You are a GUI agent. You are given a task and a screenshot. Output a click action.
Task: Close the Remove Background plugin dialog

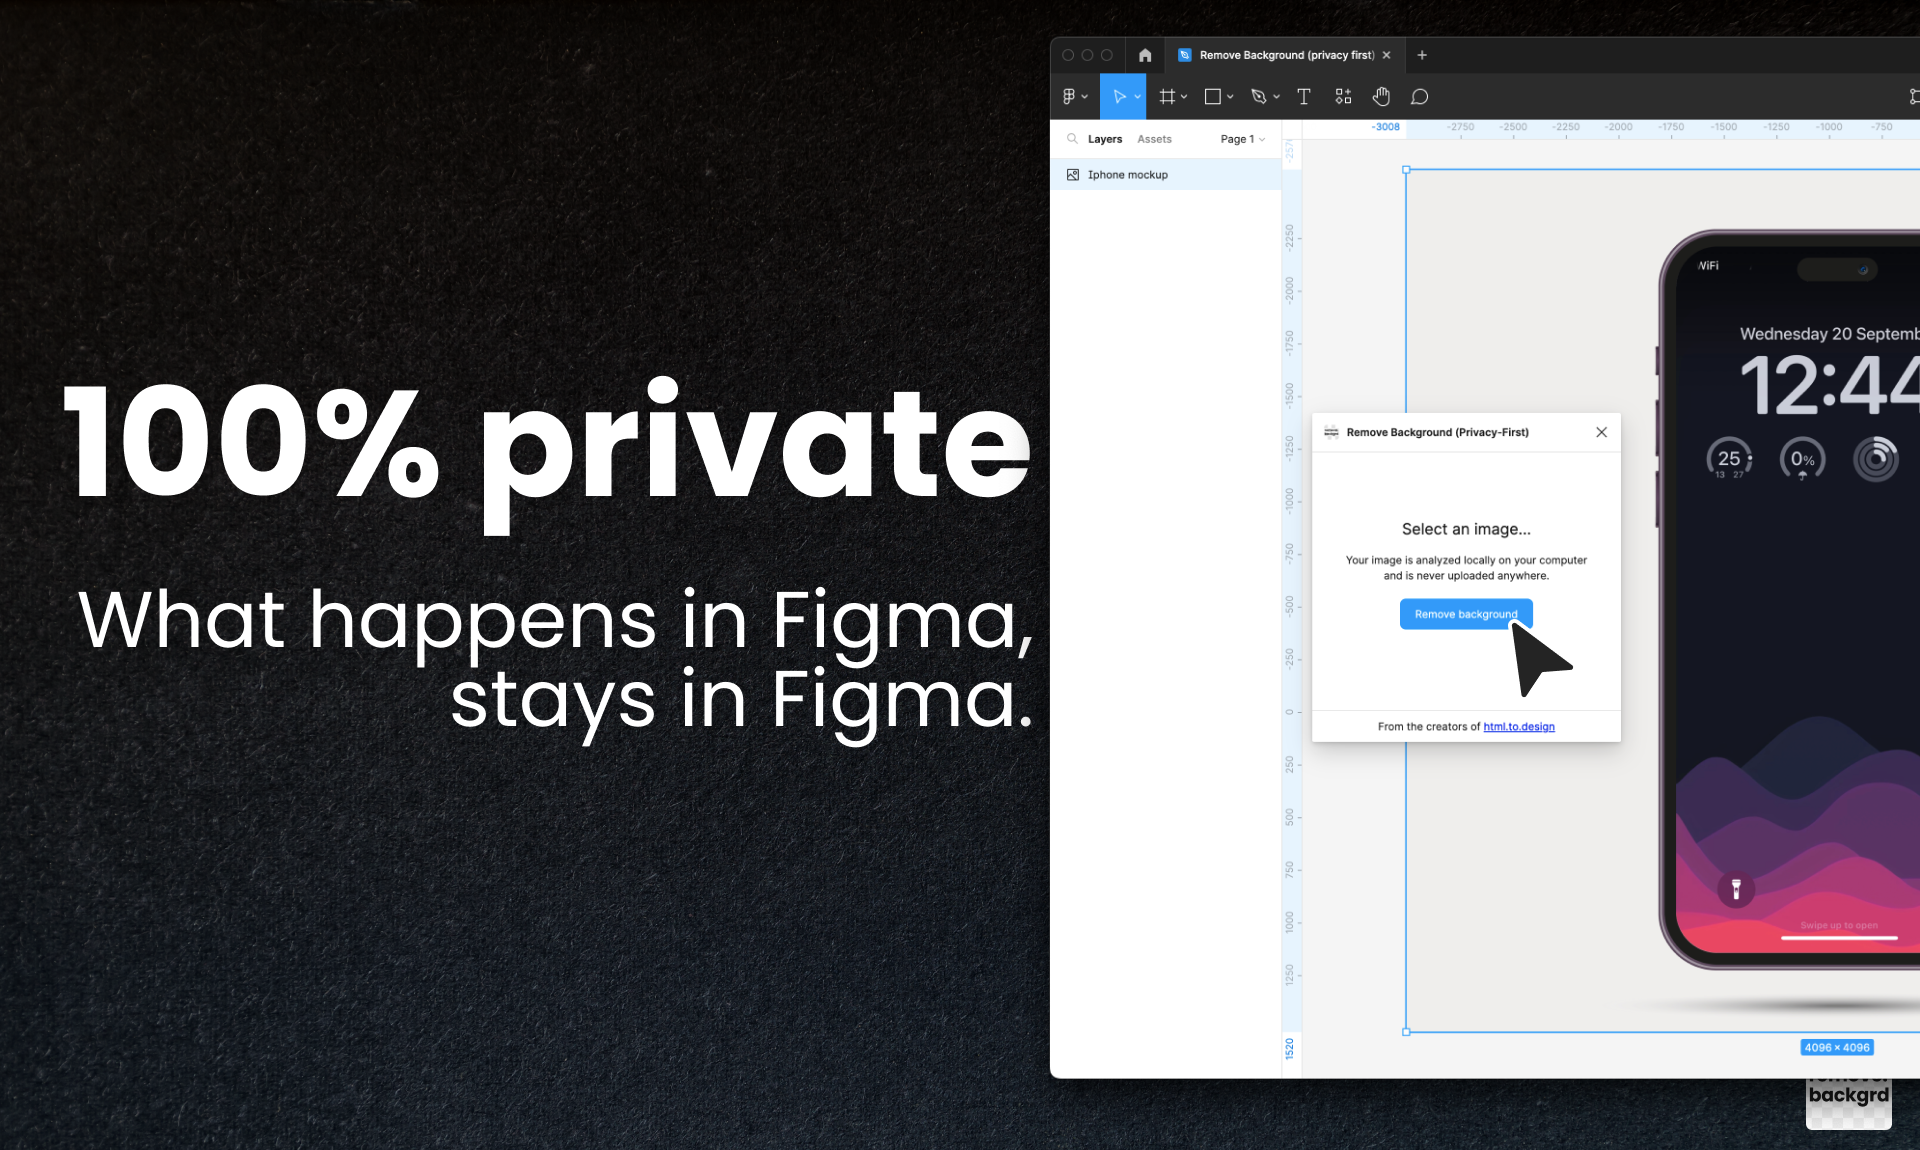tap(1601, 432)
